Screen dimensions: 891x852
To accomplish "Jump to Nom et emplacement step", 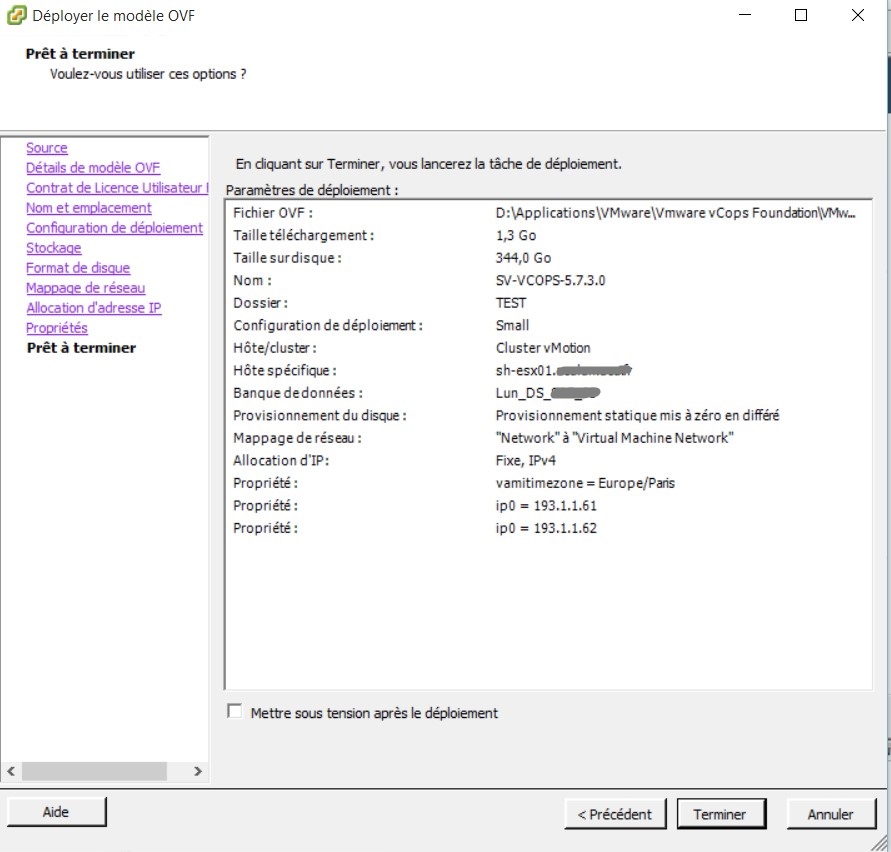I will tap(89, 207).
